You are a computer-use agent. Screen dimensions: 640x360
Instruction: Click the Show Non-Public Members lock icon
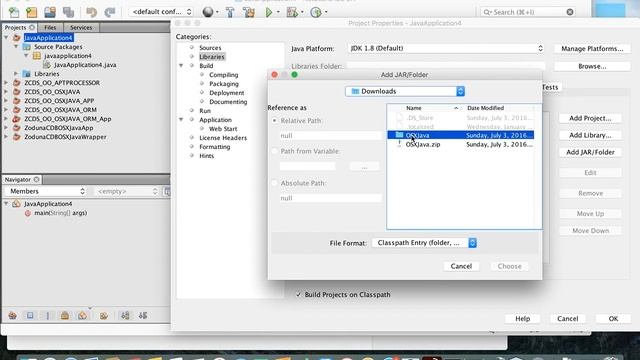click(x=64, y=316)
